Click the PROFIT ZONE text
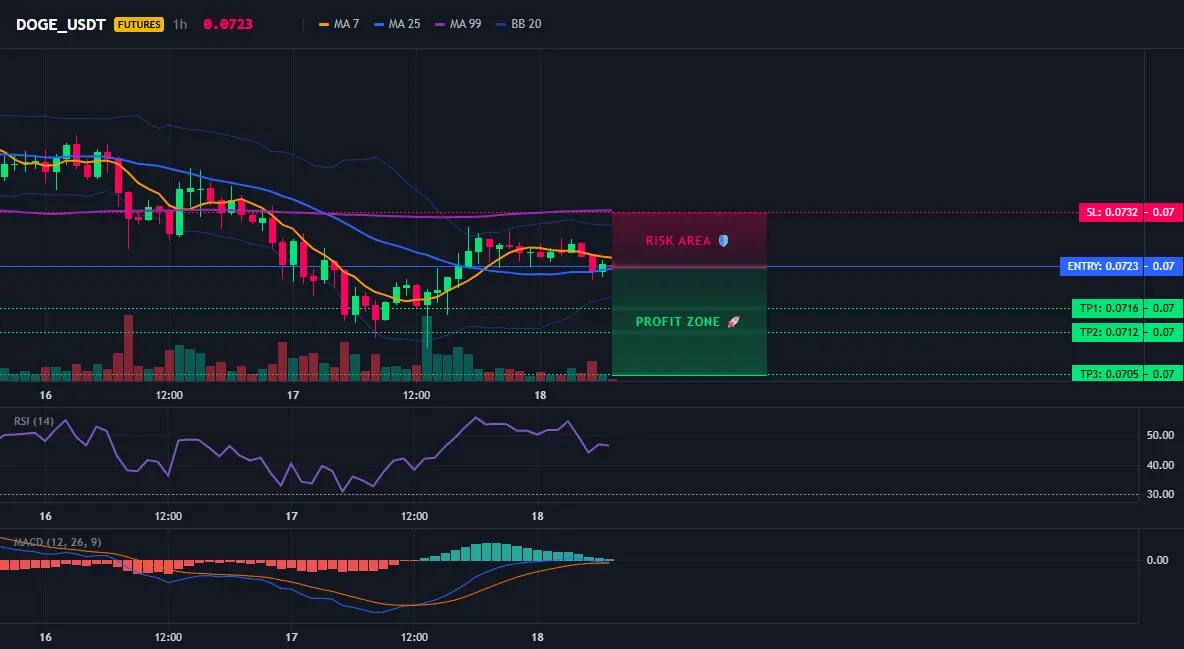 (678, 322)
